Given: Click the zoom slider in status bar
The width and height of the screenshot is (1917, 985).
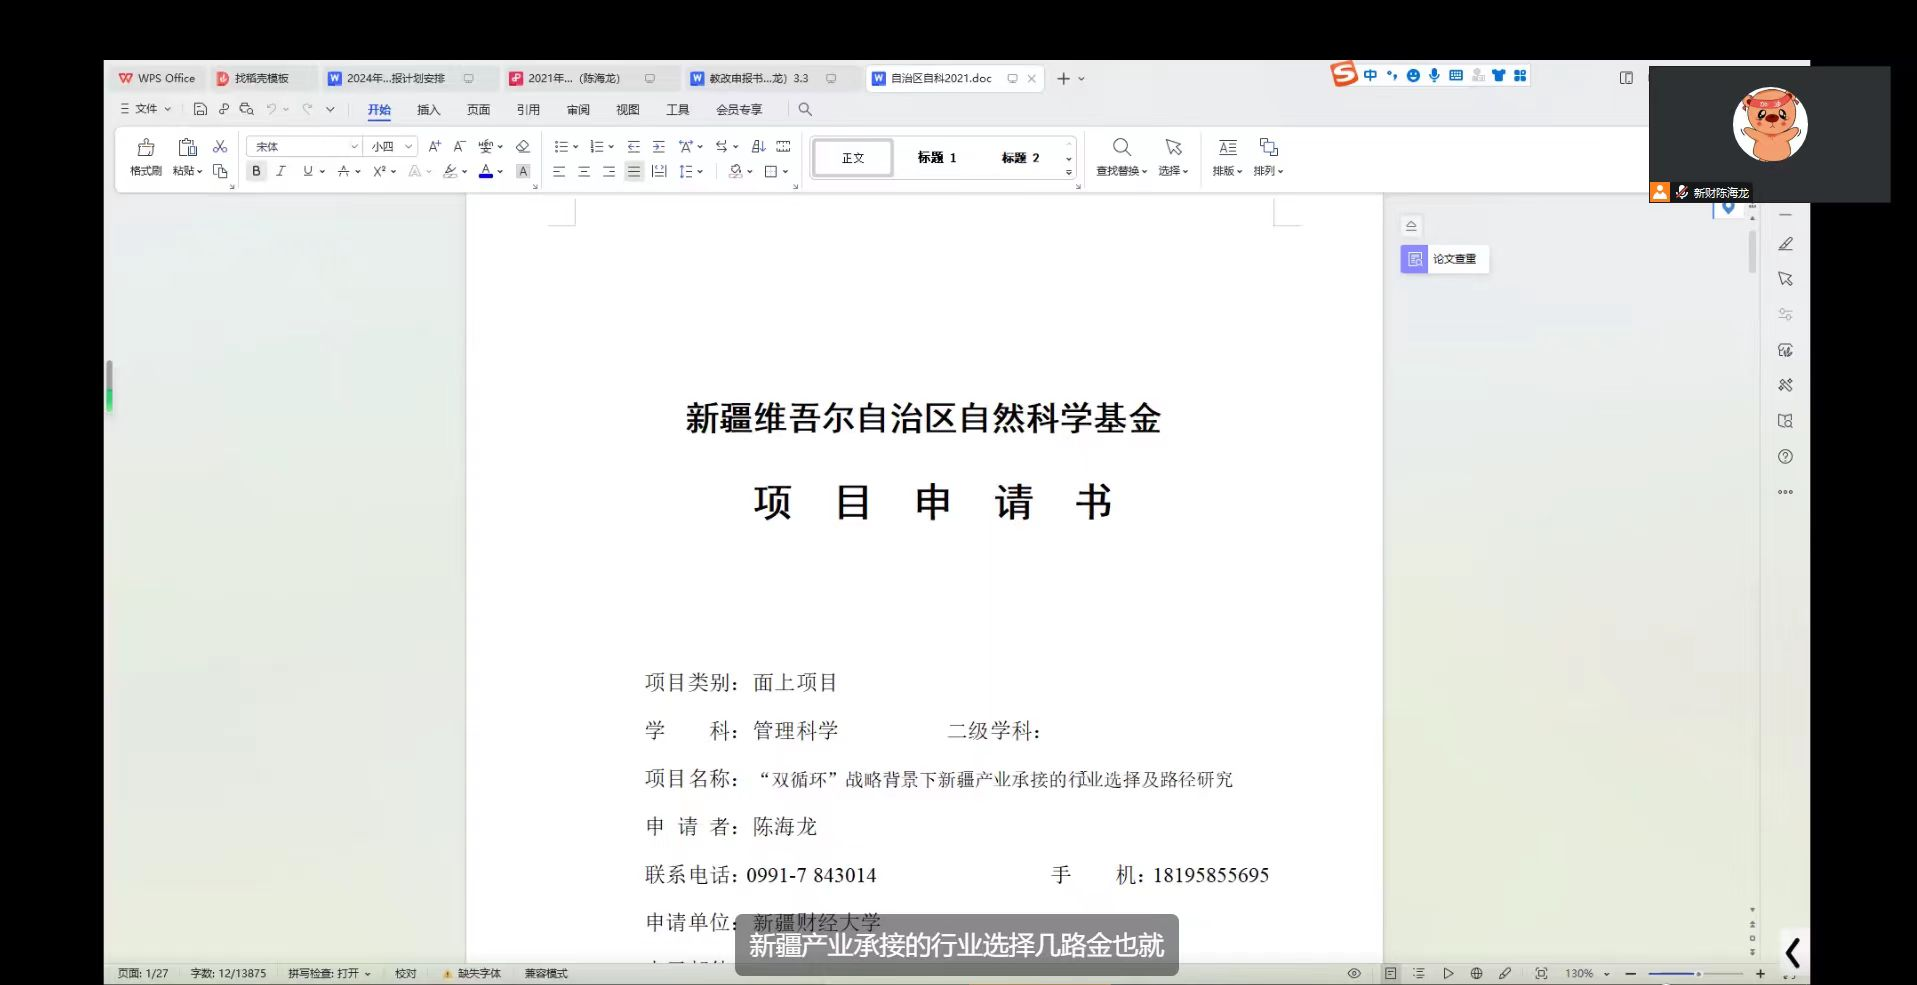Looking at the screenshot, I should click(x=1696, y=973).
